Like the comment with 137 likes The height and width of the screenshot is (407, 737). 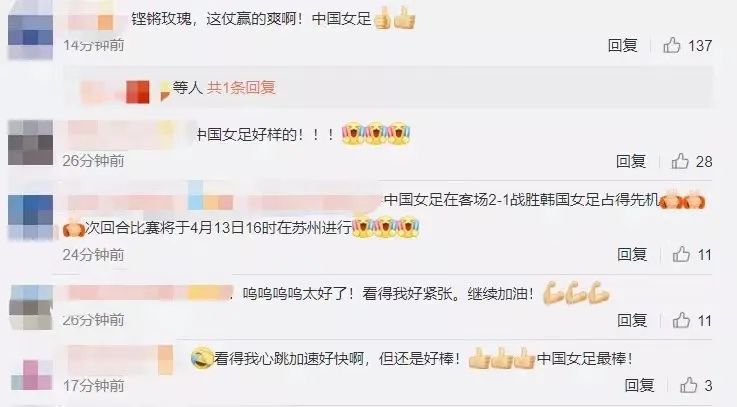[672, 45]
